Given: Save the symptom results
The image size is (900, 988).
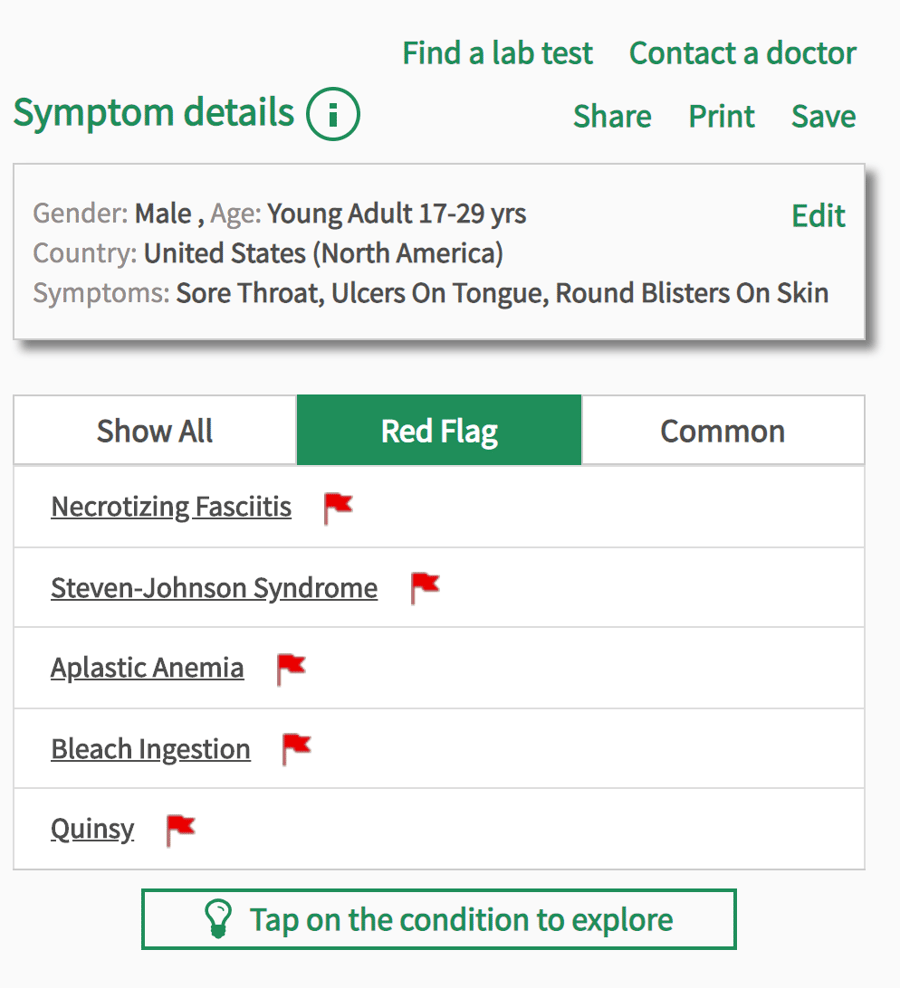Looking at the screenshot, I should click(x=823, y=116).
